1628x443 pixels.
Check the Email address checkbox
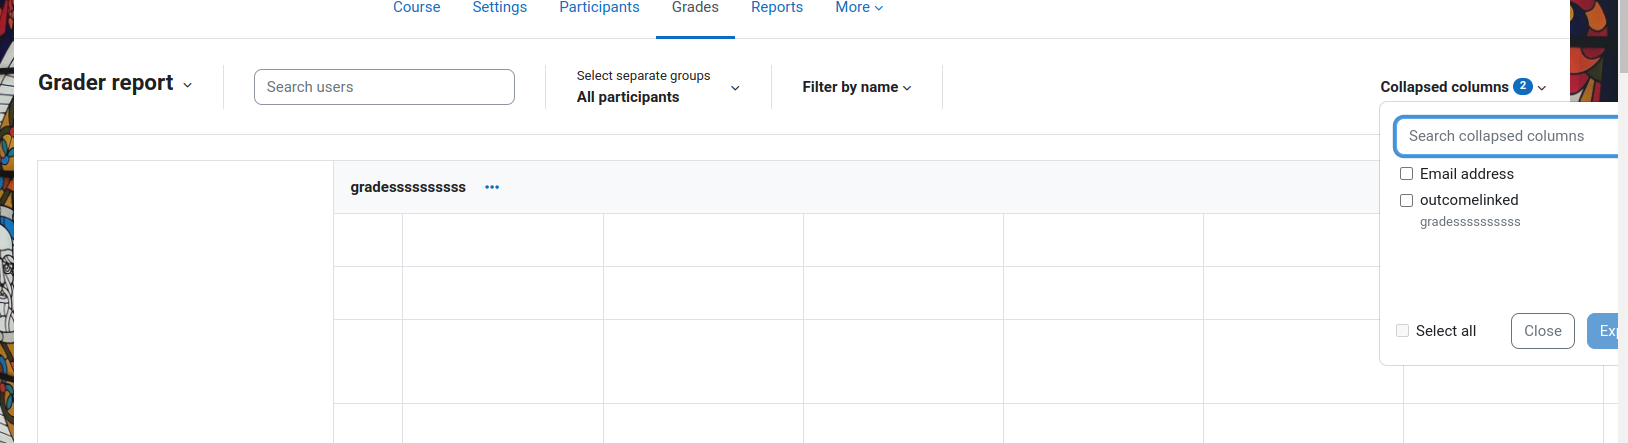[x=1406, y=174]
